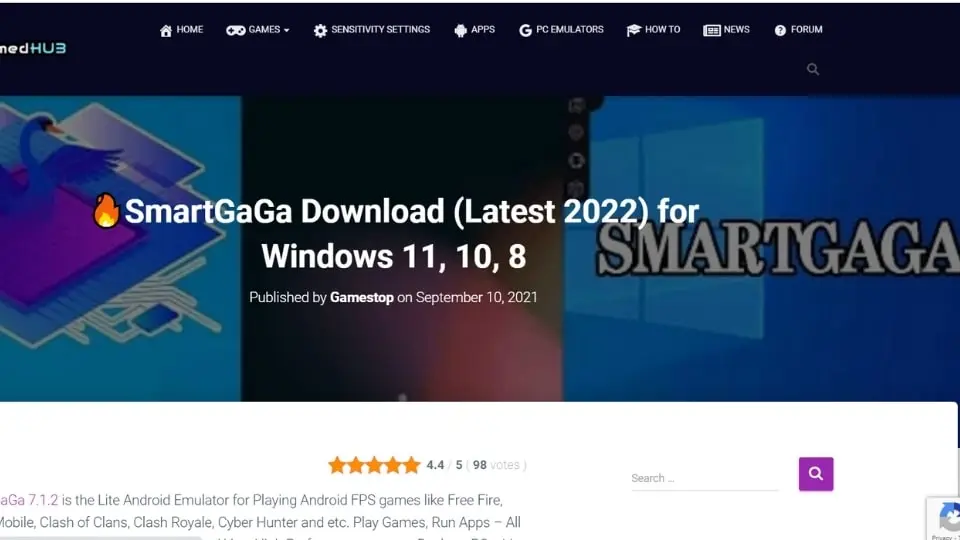Image resolution: width=960 pixels, height=540 pixels.
Task: Focus the sidebar Search text field
Action: point(704,478)
